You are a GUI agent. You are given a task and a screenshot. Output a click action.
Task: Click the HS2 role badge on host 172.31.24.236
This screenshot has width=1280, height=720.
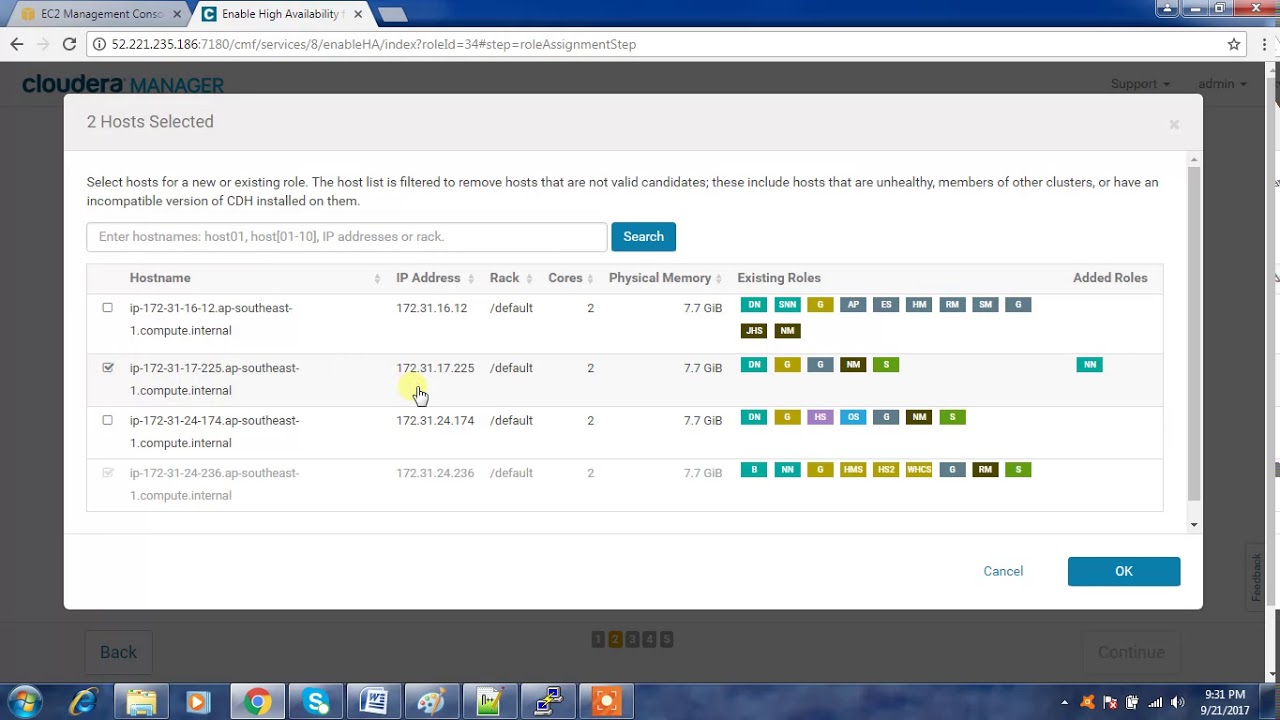[x=886, y=470]
